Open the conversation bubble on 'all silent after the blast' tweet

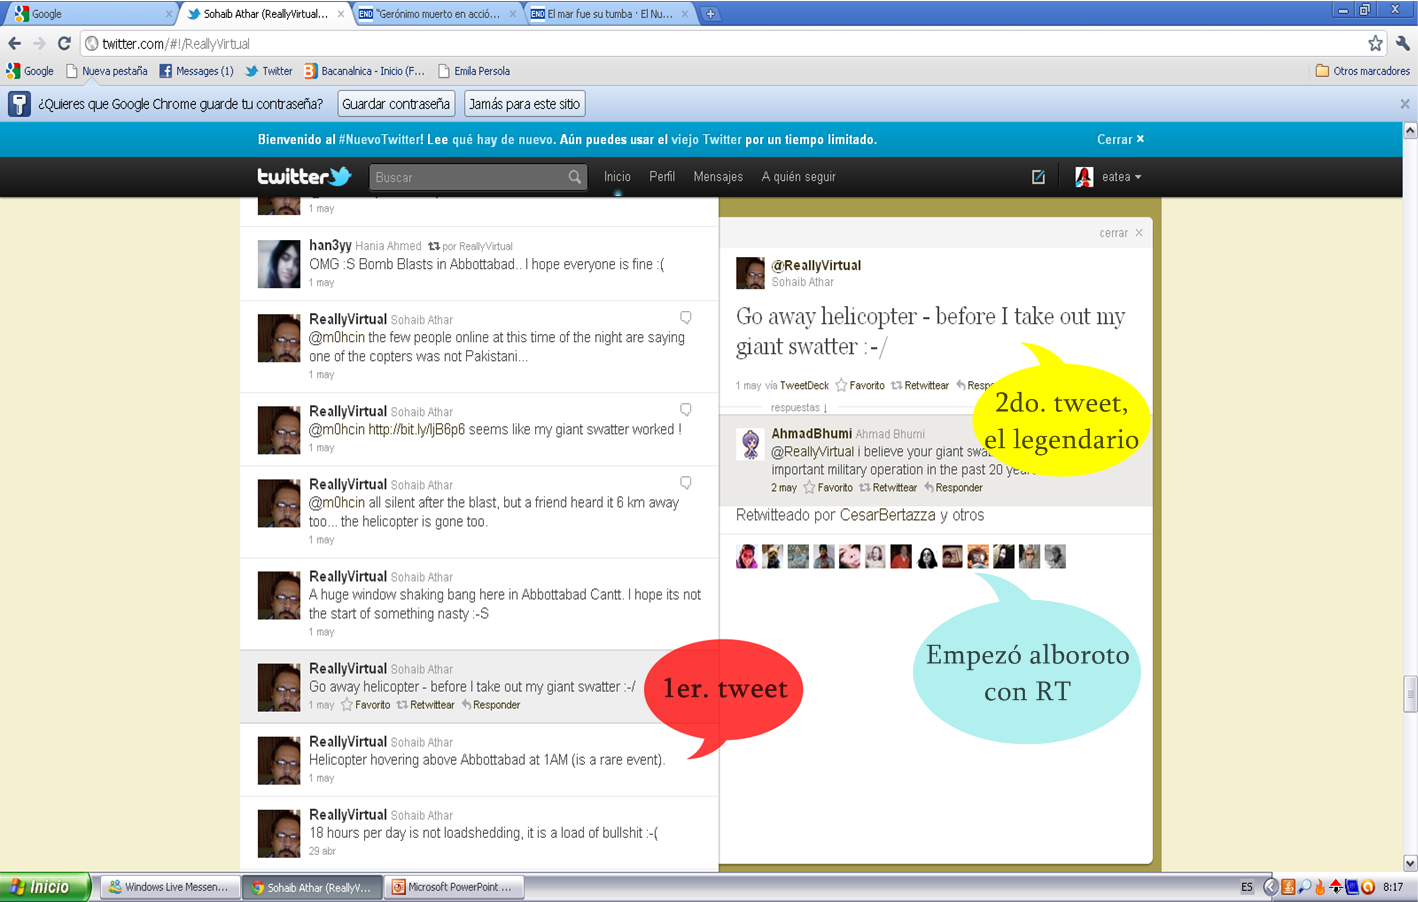click(x=686, y=482)
